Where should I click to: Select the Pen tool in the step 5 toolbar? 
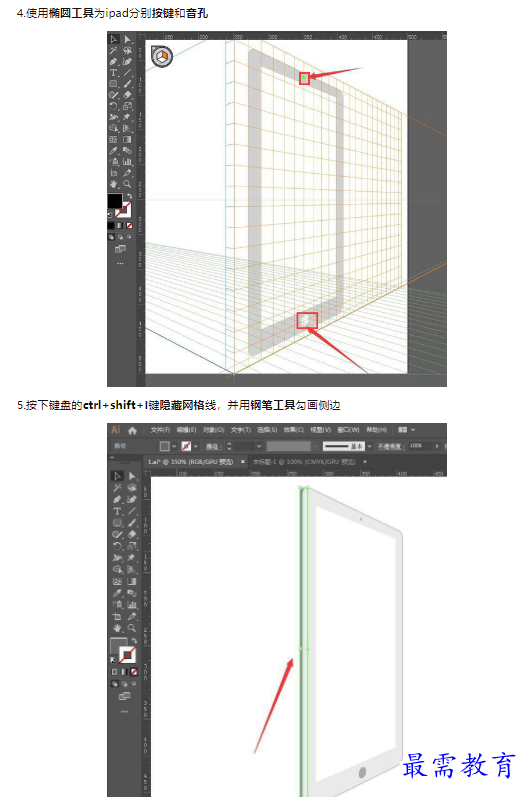click(117, 499)
